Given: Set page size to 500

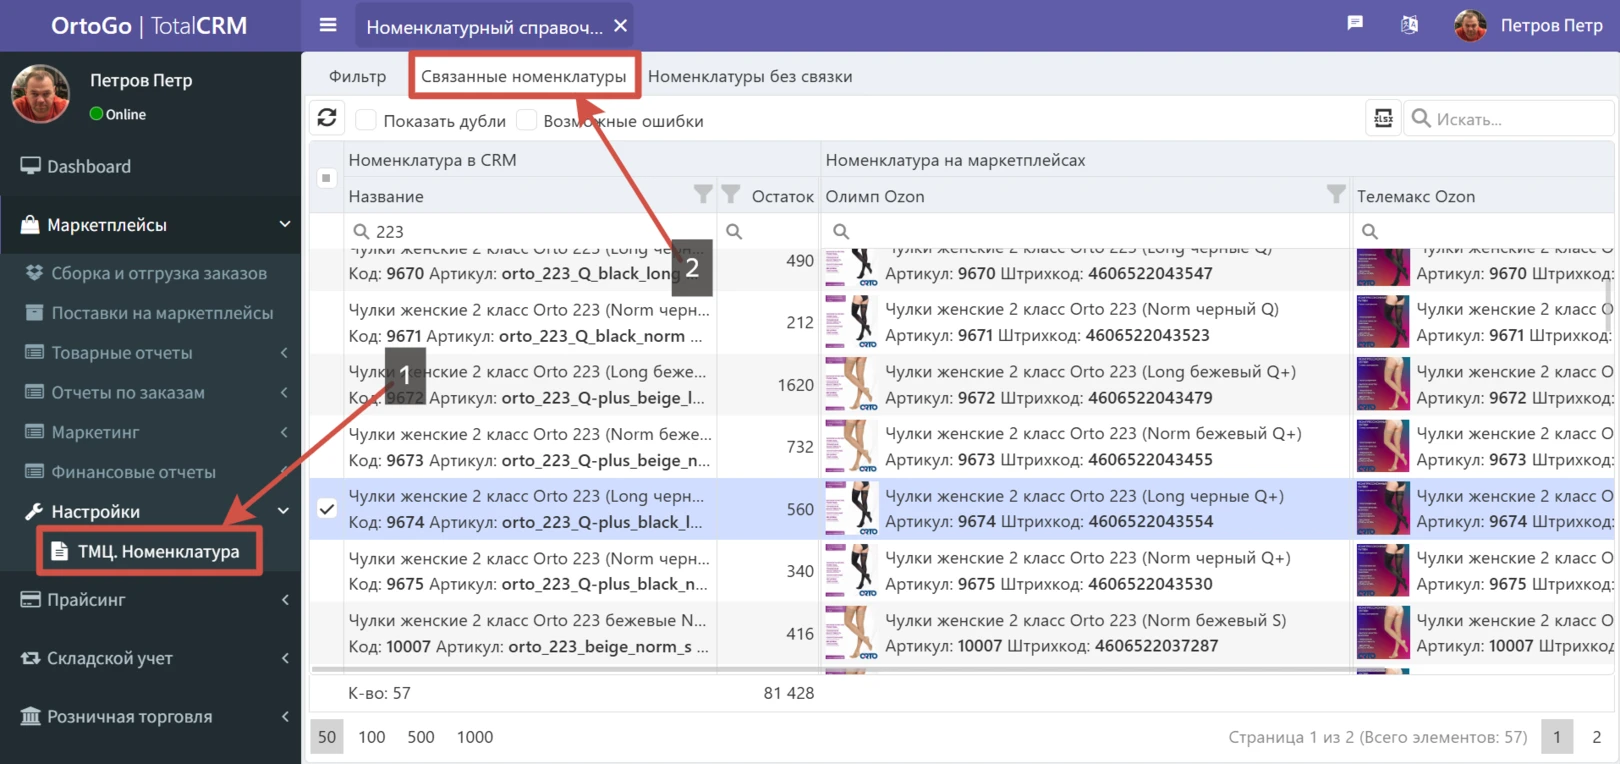Looking at the screenshot, I should (421, 737).
